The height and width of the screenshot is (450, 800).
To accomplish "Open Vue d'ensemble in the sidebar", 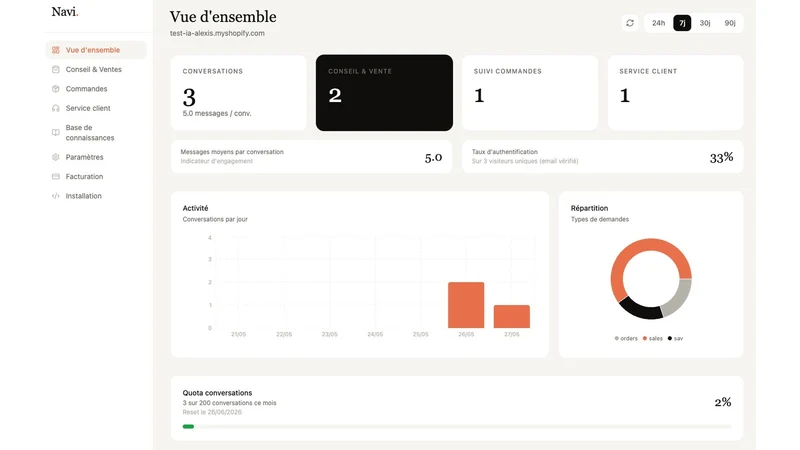I will point(96,50).
